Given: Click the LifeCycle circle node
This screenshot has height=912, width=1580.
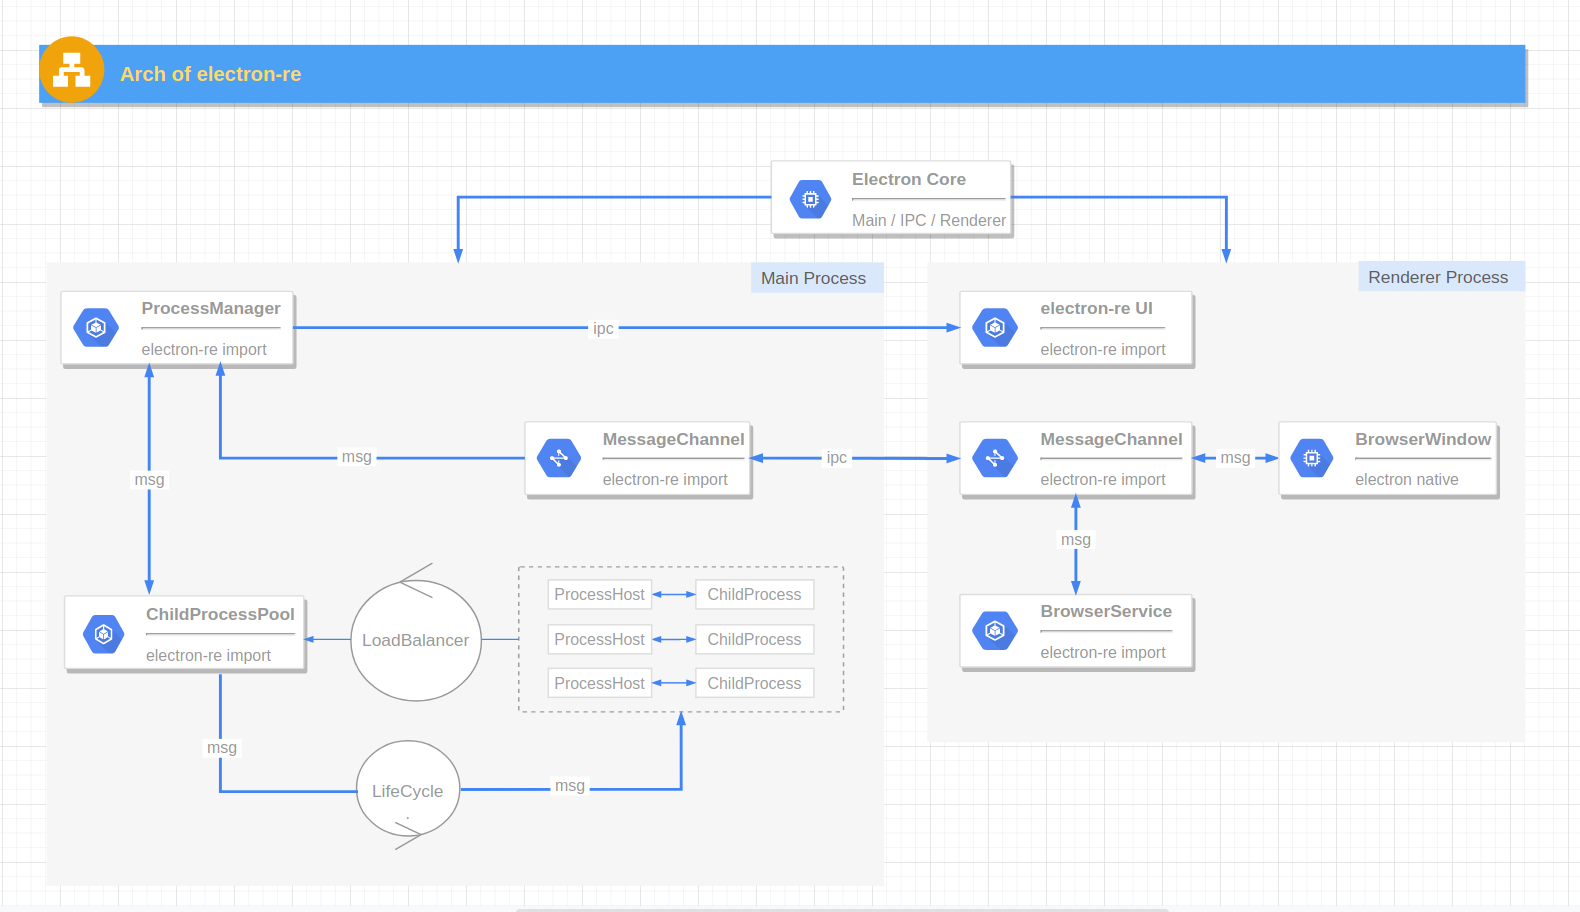Looking at the screenshot, I should point(407,790).
